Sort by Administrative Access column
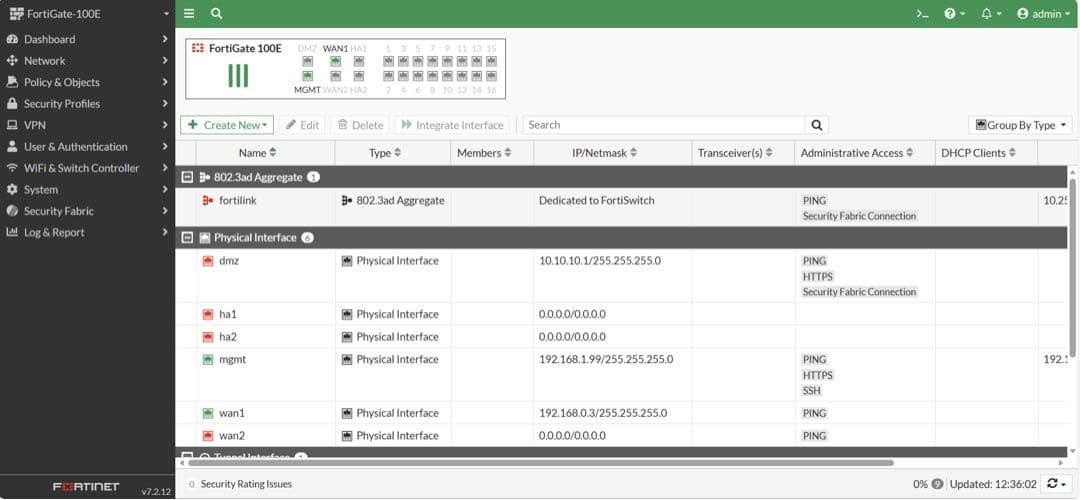 click(857, 153)
